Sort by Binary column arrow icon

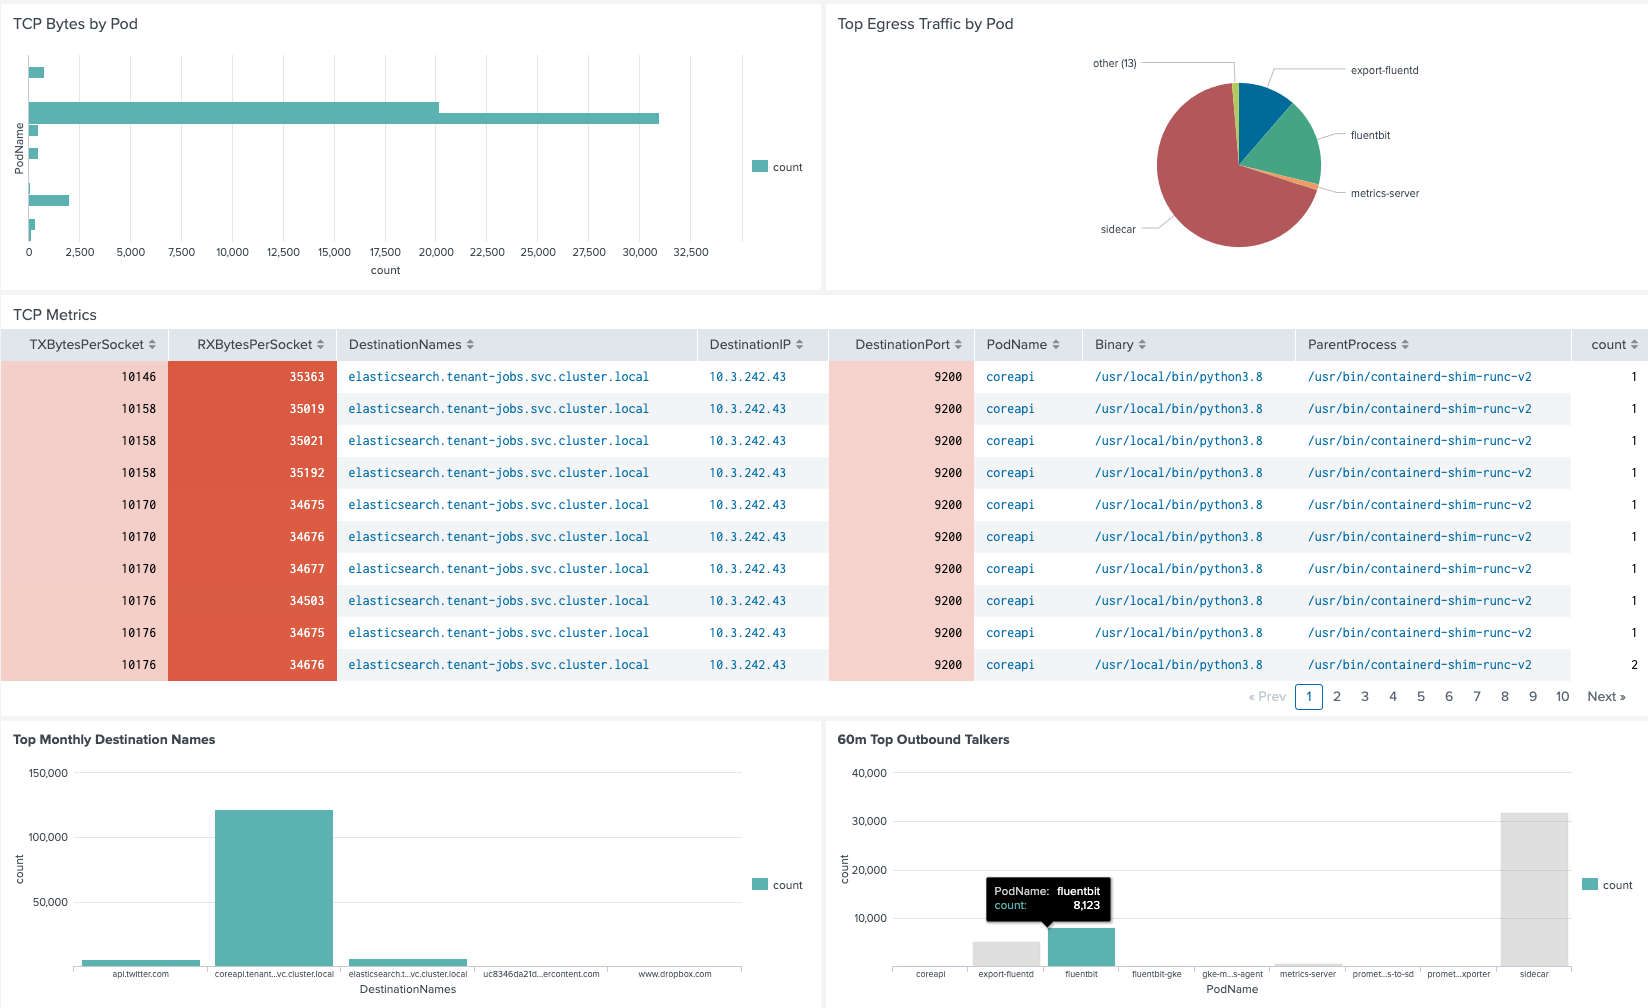[1142, 345]
